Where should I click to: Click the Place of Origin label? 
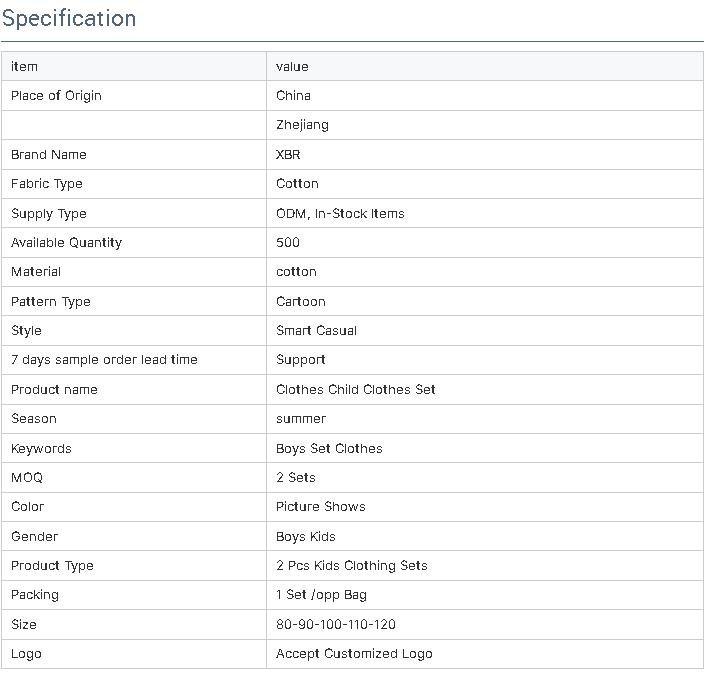(x=56, y=96)
